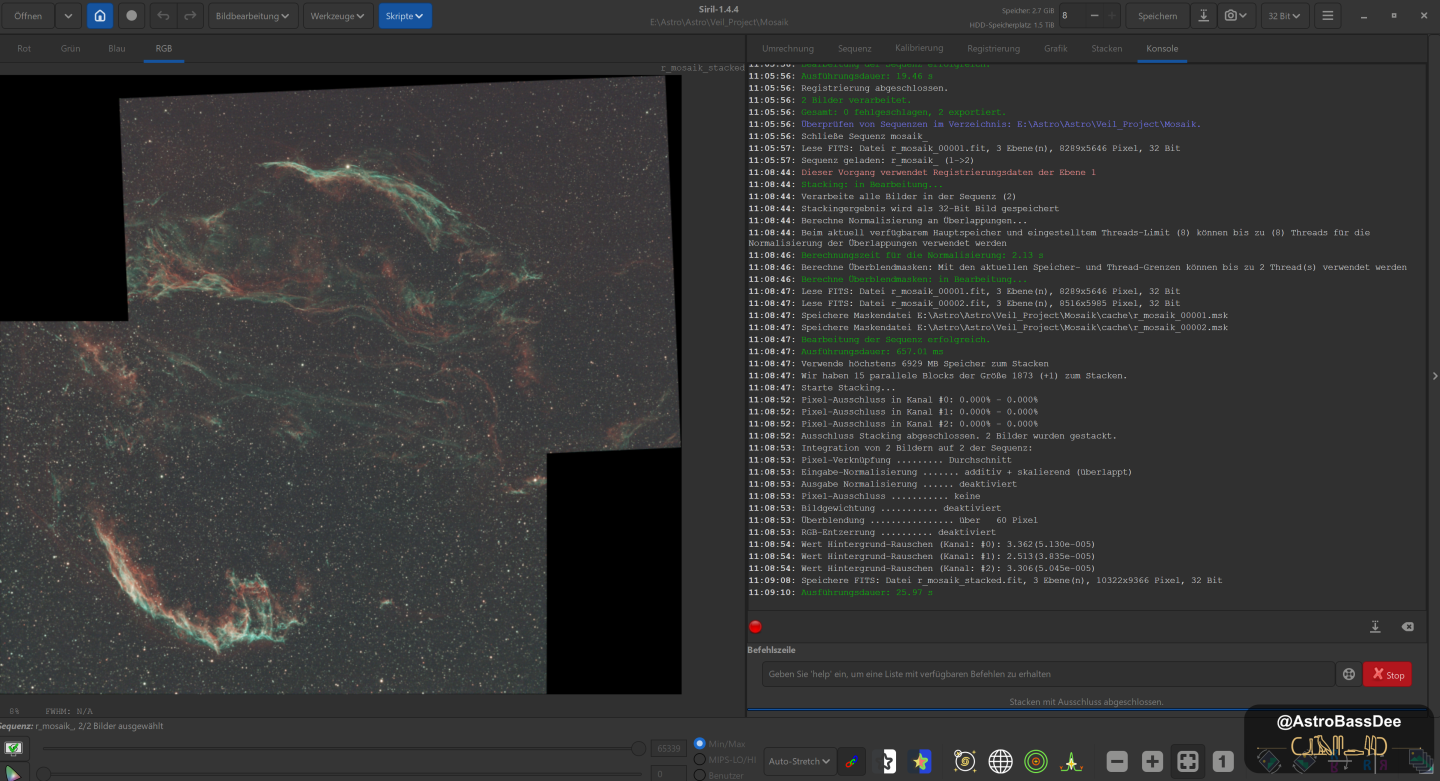Viewport: 1440px width, 781px height.
Task: Click the save-as download arrow icon
Action: coord(1203,16)
